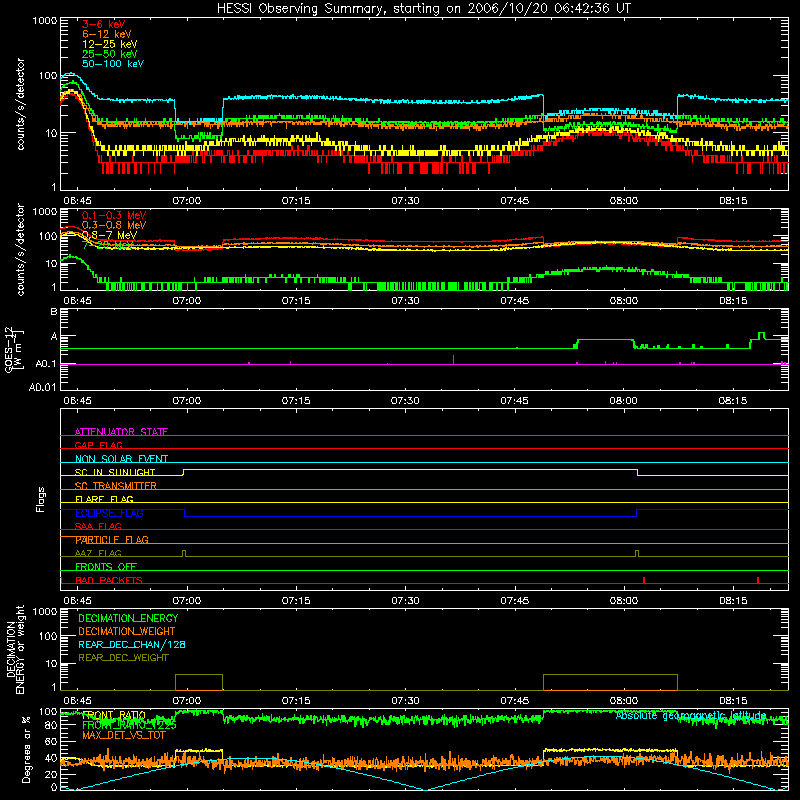Select the FRONTS_OFF flag label
This screenshot has height=800, width=800.
point(106,567)
